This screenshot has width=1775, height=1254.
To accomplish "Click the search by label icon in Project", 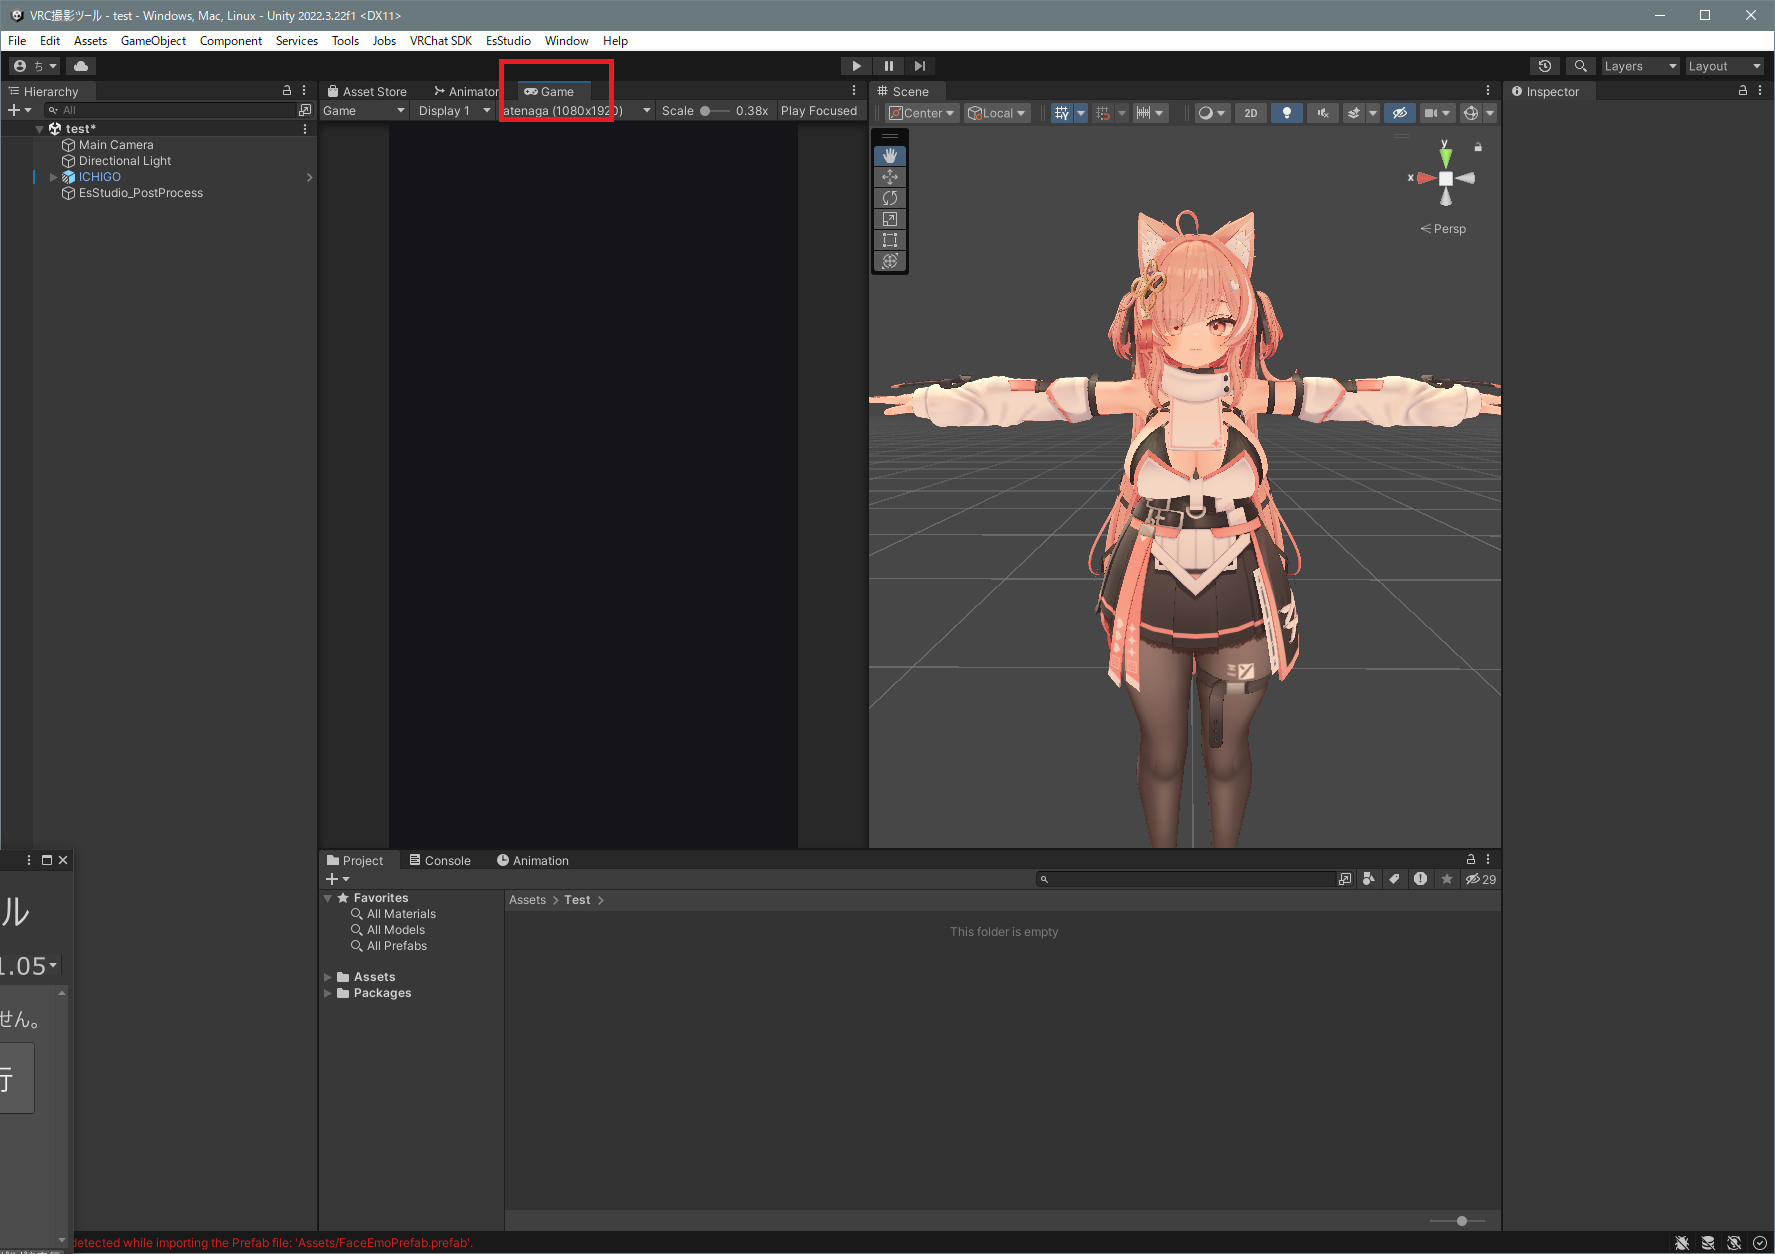I will click(1395, 879).
